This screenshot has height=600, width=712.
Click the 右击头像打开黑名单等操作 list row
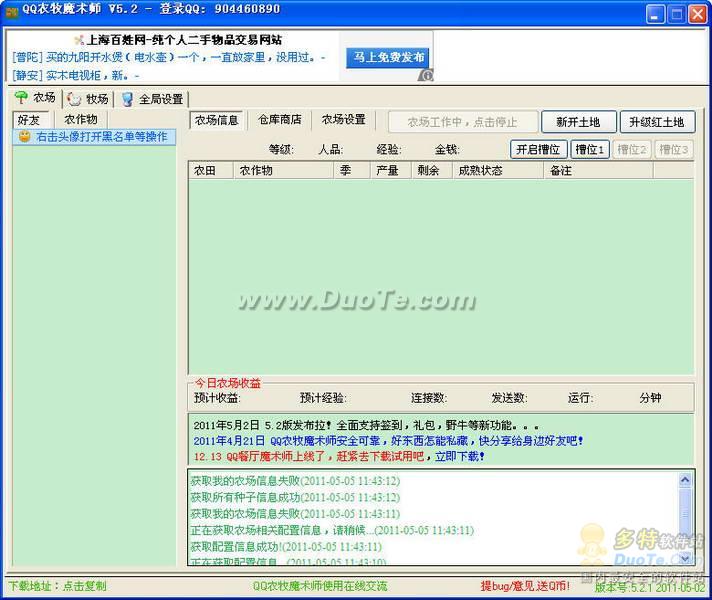click(94, 137)
